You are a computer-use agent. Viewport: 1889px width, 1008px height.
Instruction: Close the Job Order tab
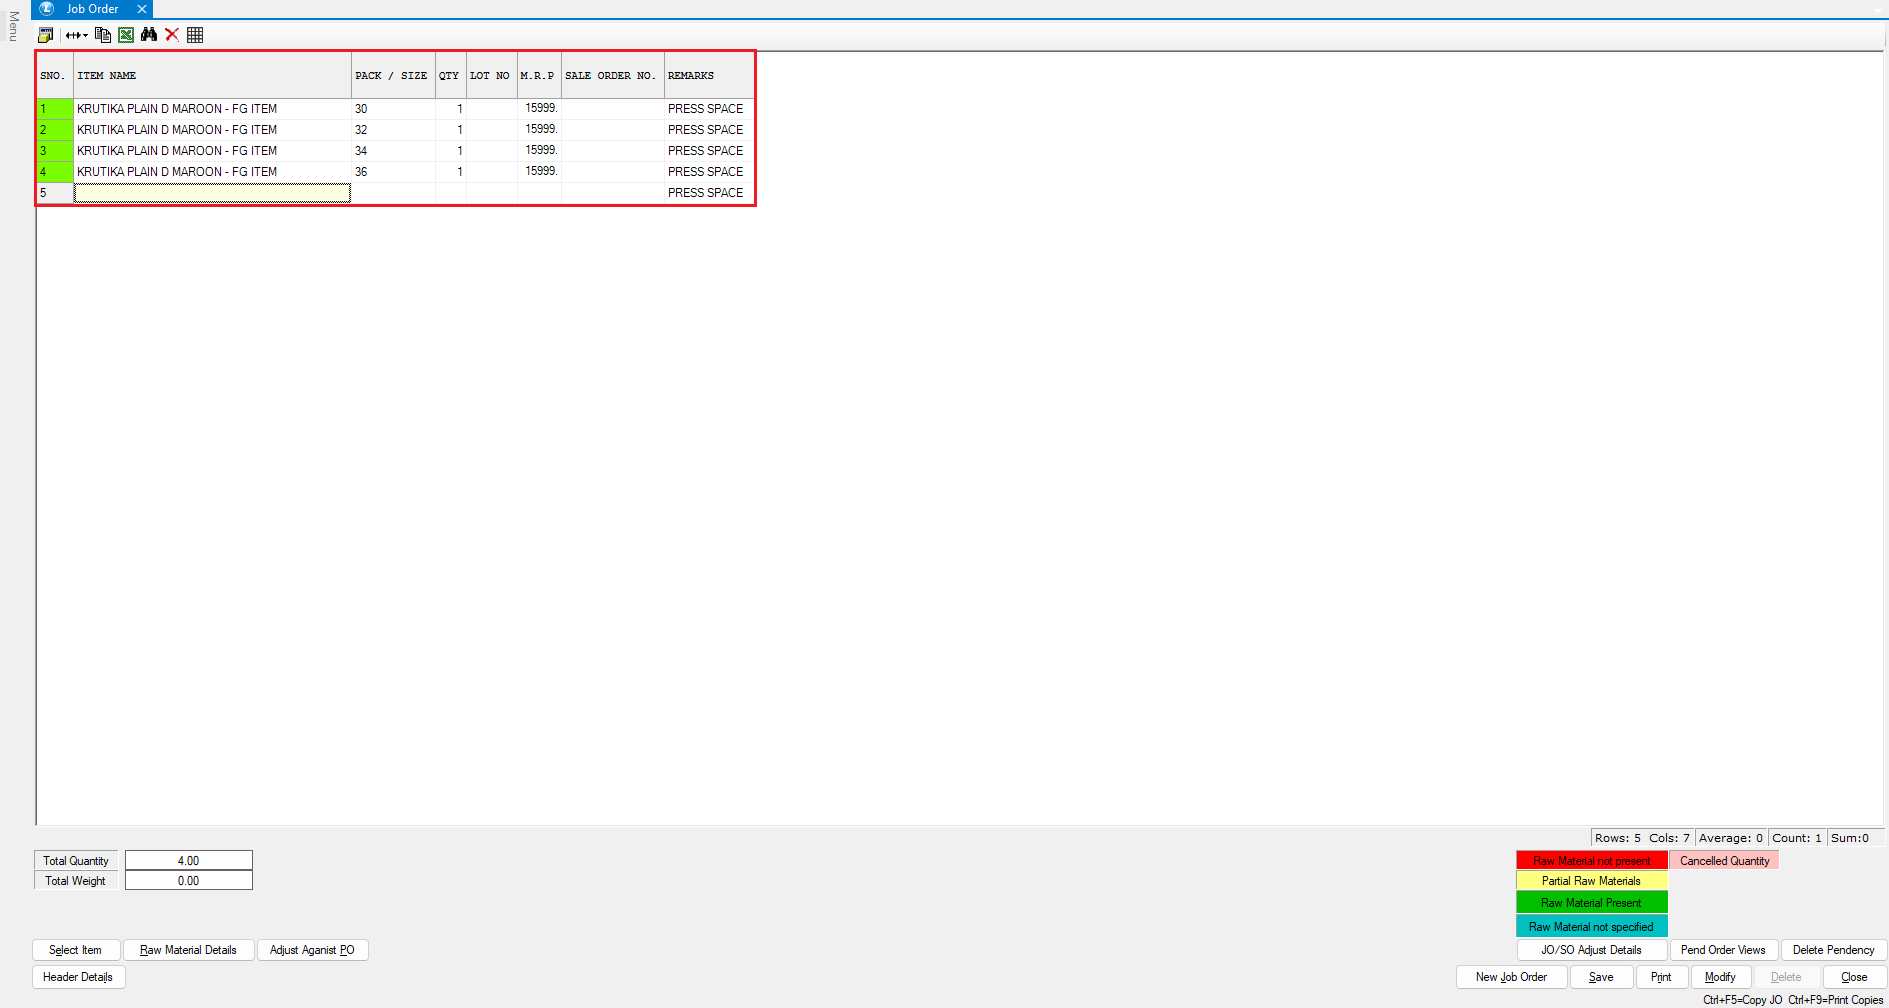142,9
